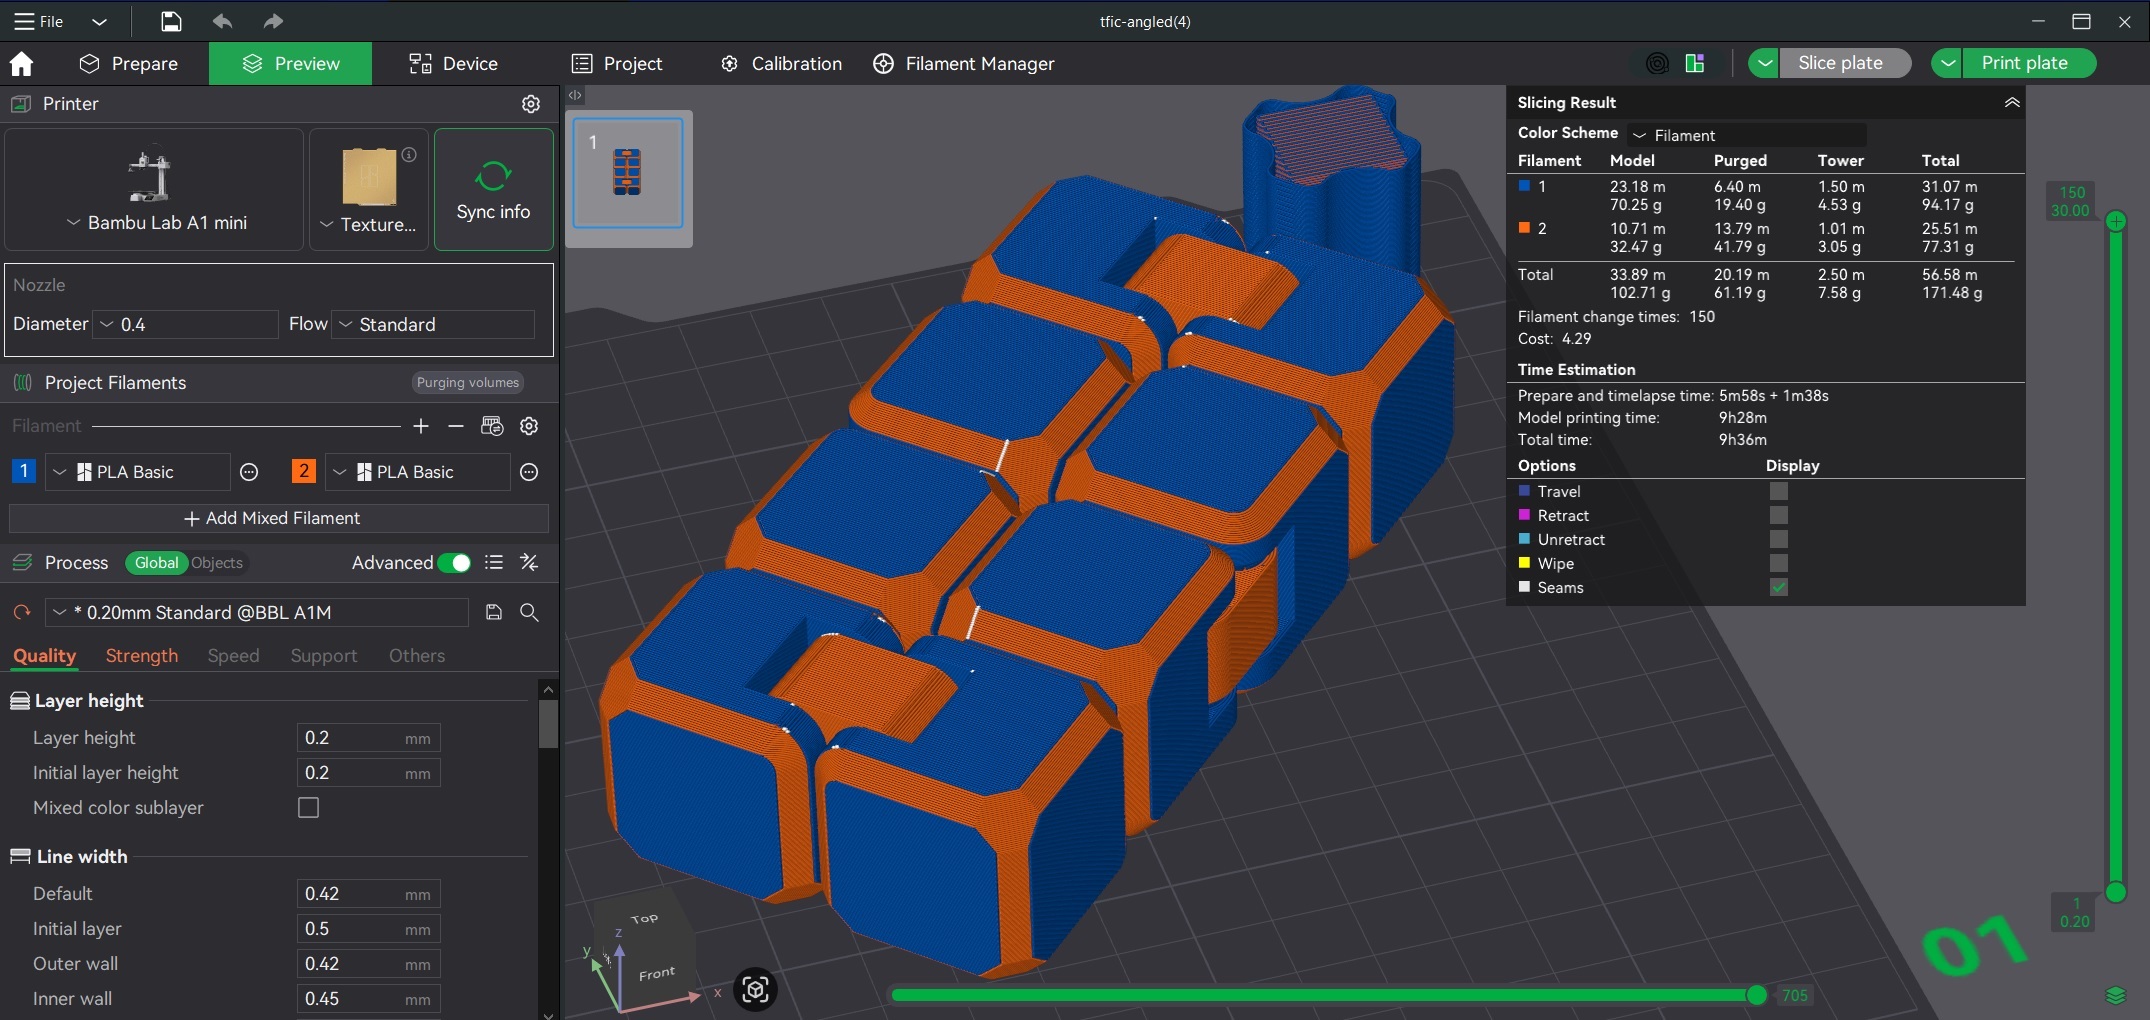
Task: Click the layers icon at bottom right
Action: (2115, 995)
